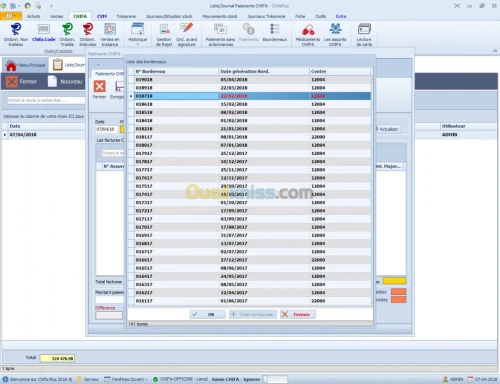Viewport: 500px width, 384px height.
Task: Switch to the Ventes tab
Action: (56, 16)
